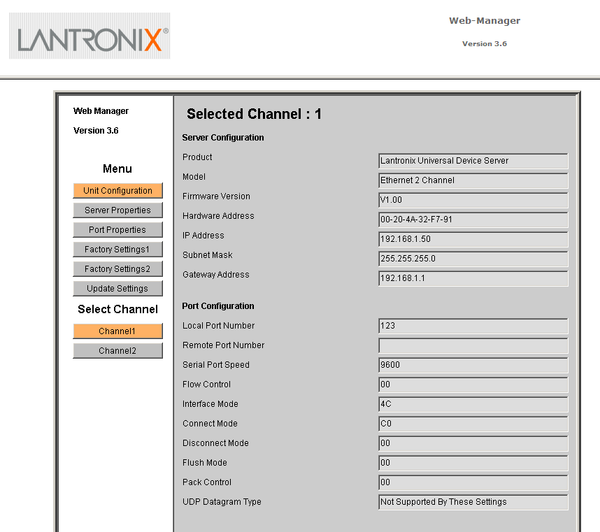600x532 pixels.
Task: Click the Flush Mode field
Action: click(473, 463)
